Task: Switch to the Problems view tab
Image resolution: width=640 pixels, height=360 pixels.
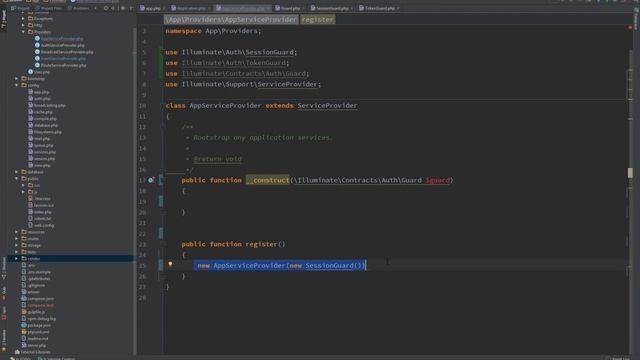Action: pyautogui.click(x=79, y=8)
